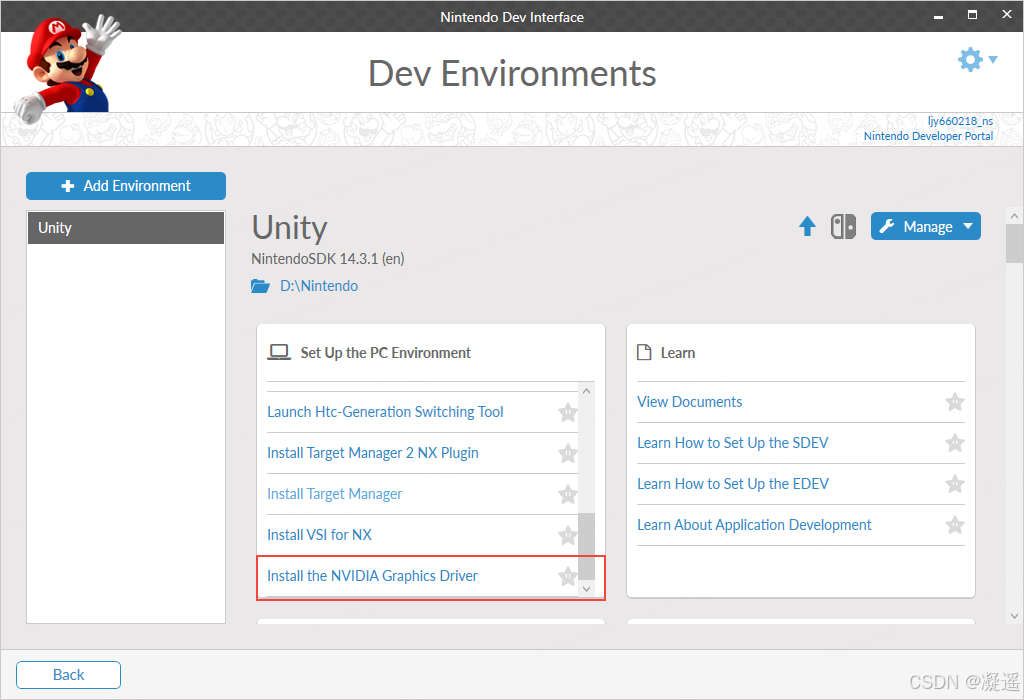Expand the Manage dropdown button
The height and width of the screenshot is (700, 1024).
click(925, 227)
